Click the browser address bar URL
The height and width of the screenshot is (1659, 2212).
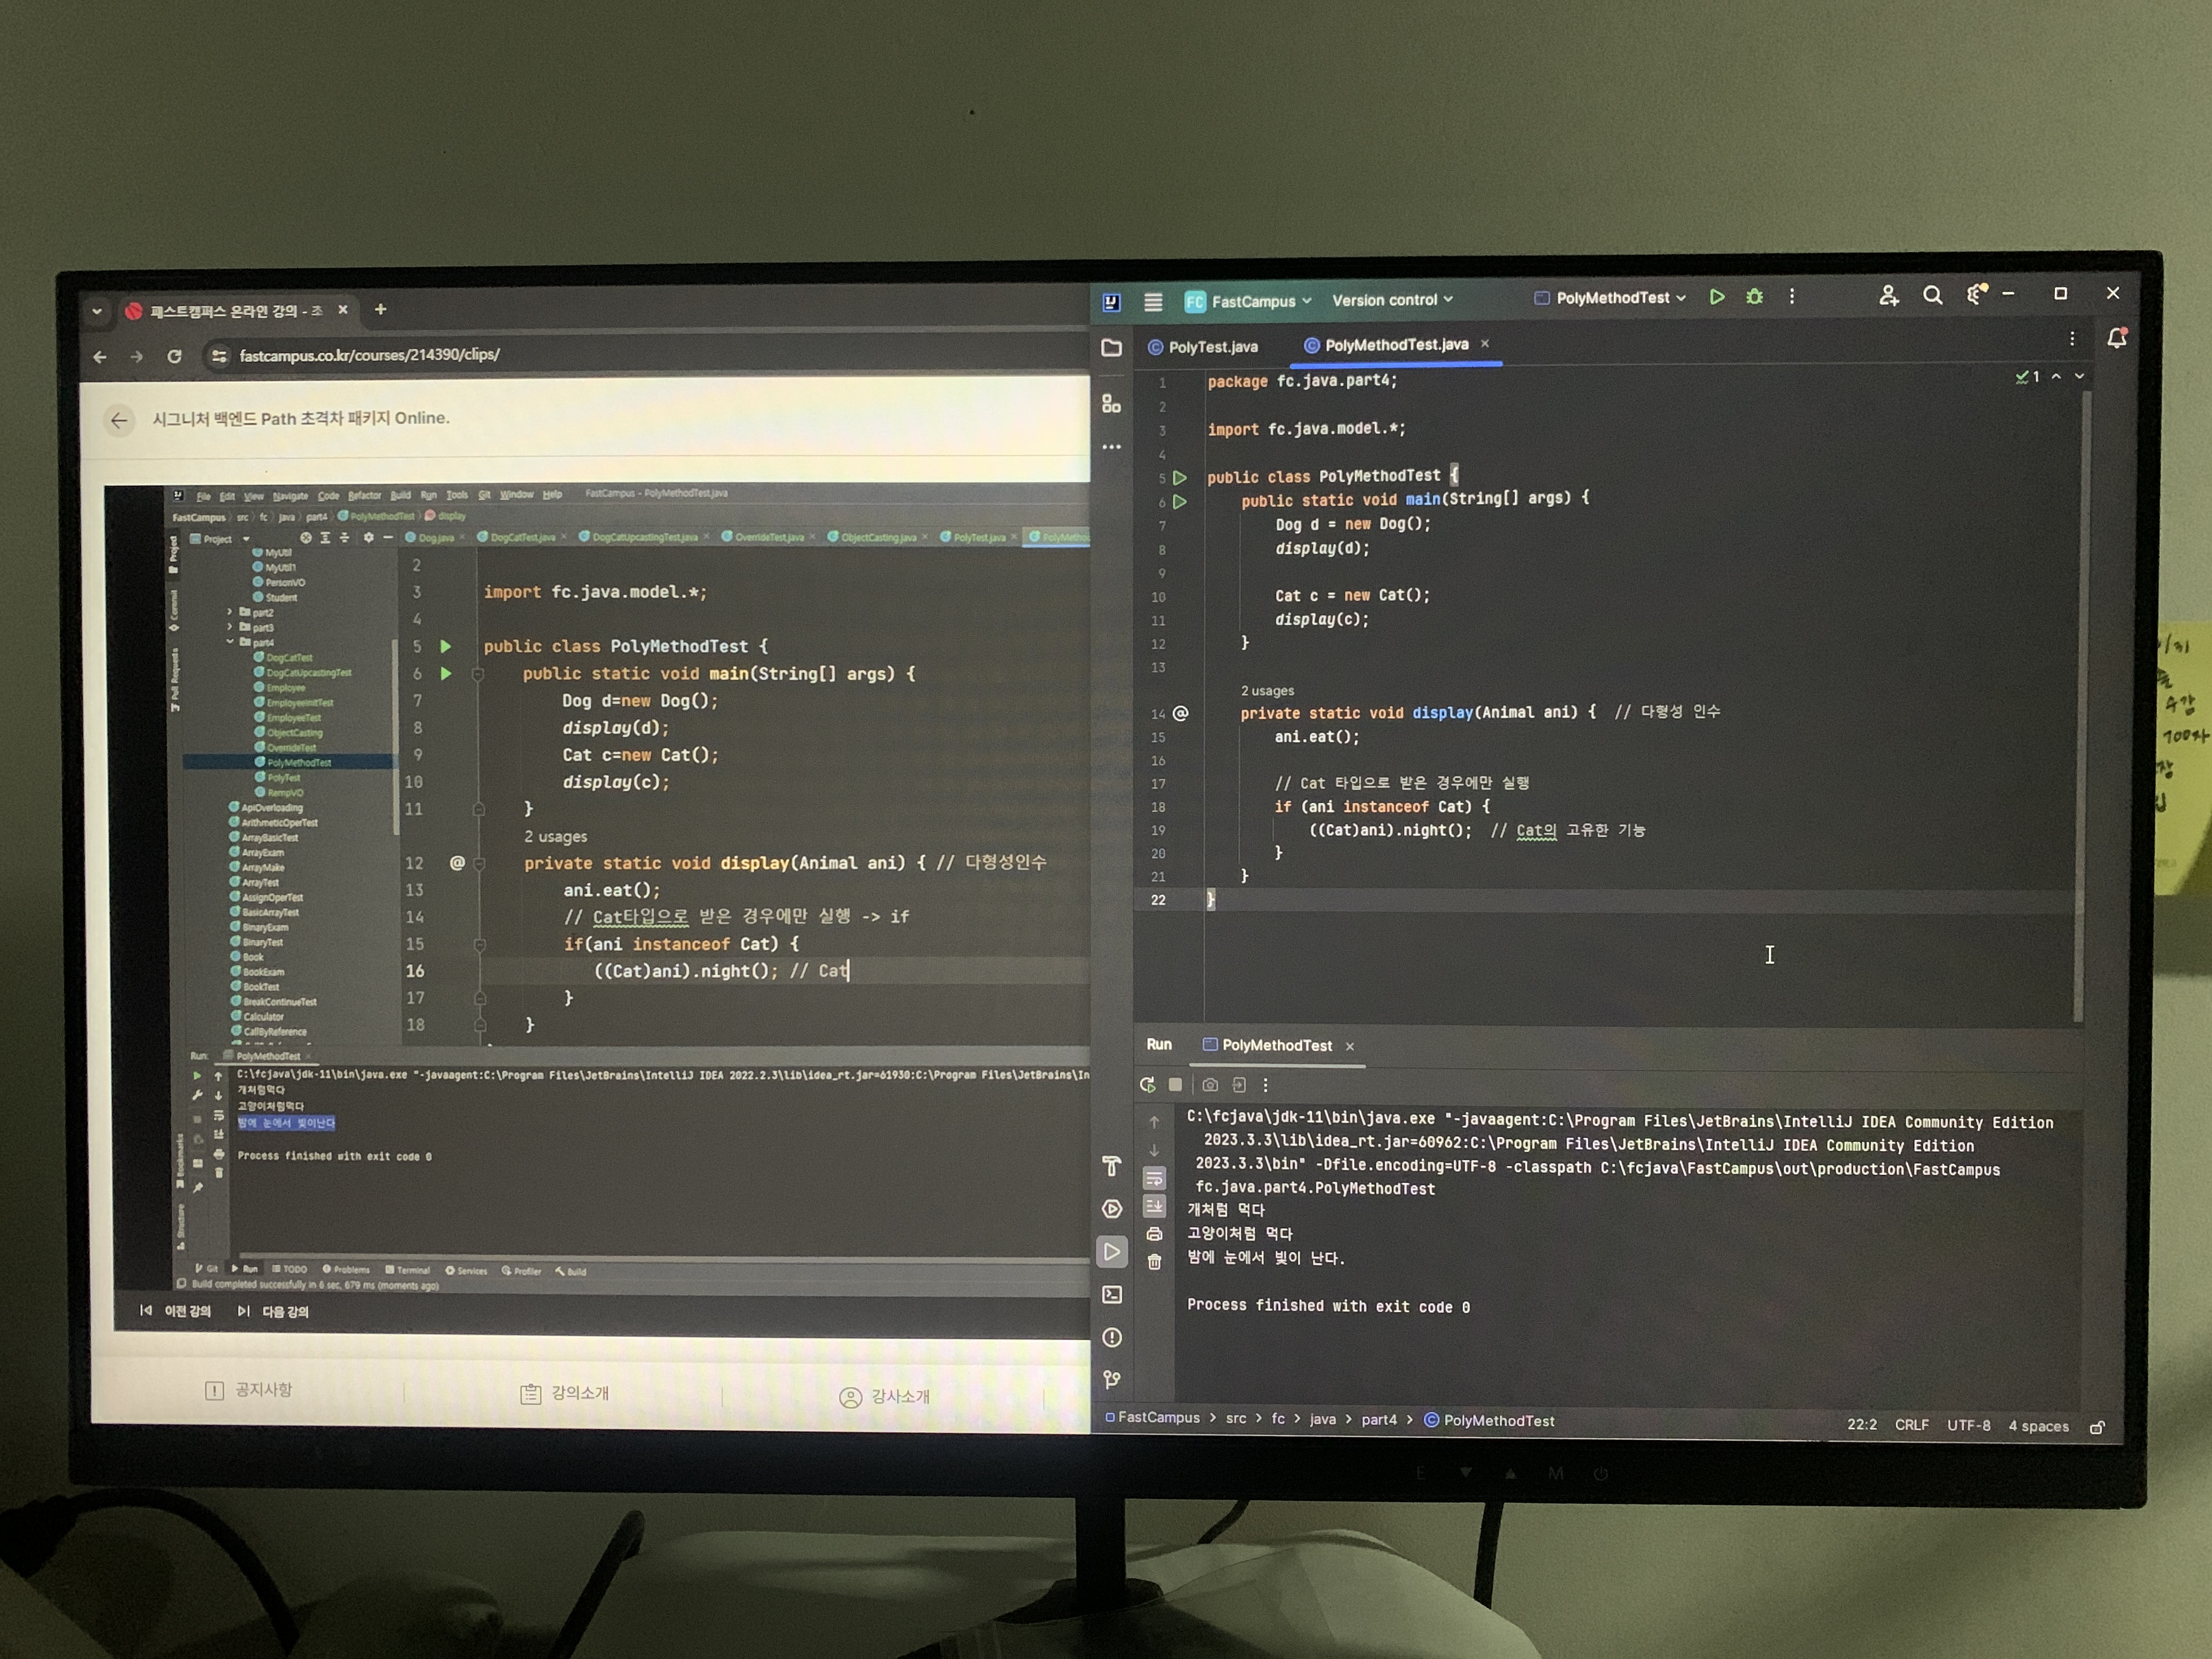(x=370, y=355)
